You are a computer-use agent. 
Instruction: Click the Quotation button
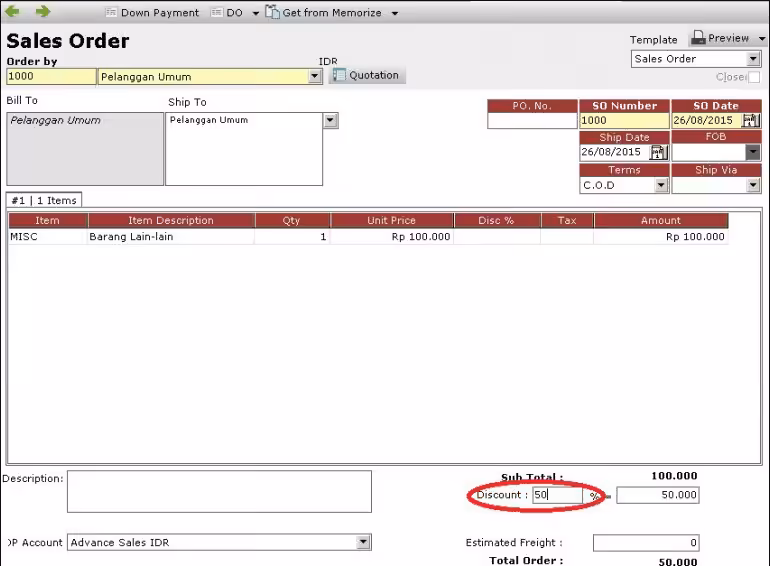click(x=367, y=75)
